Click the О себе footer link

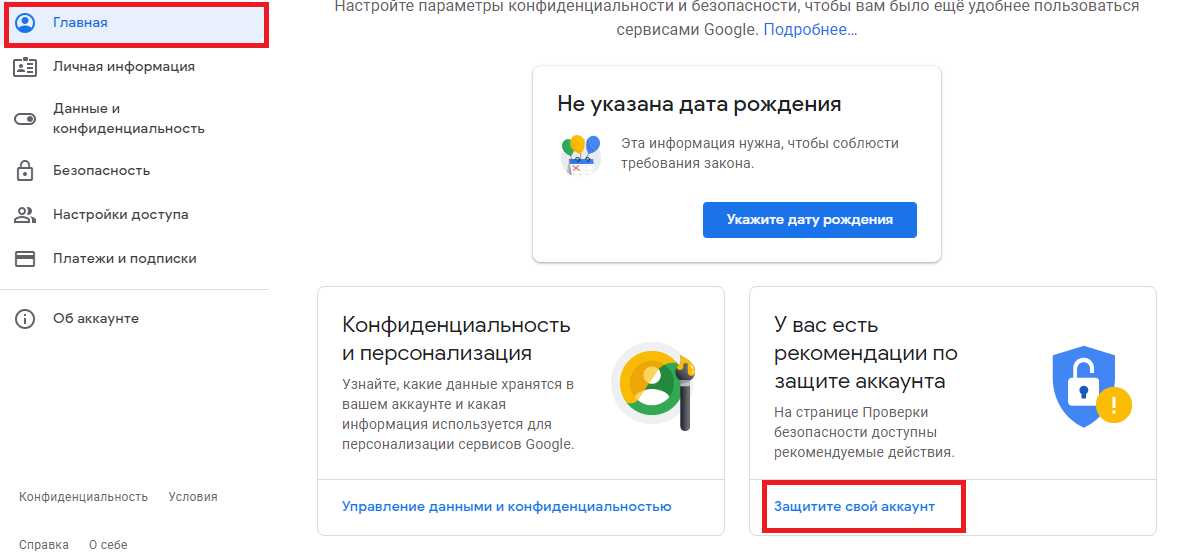coord(108,545)
